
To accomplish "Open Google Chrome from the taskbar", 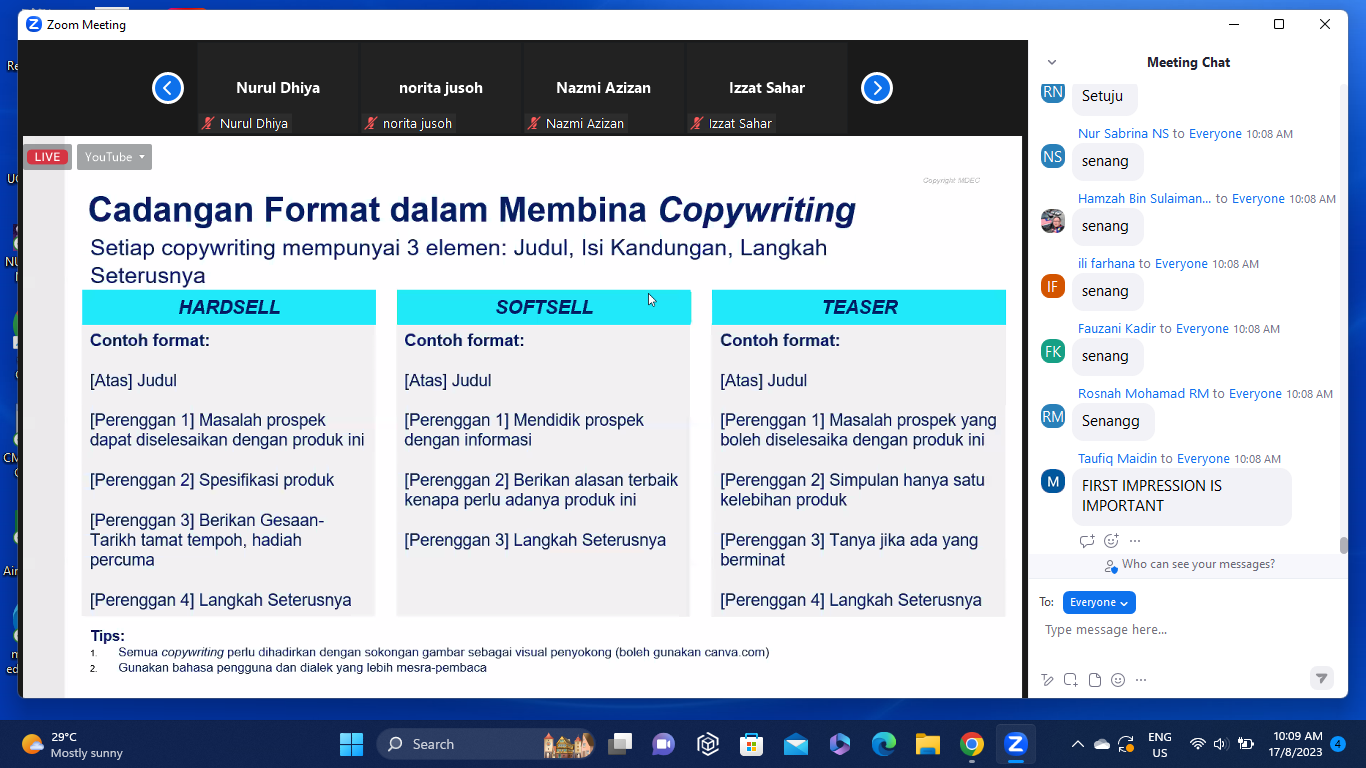I will click(x=971, y=744).
